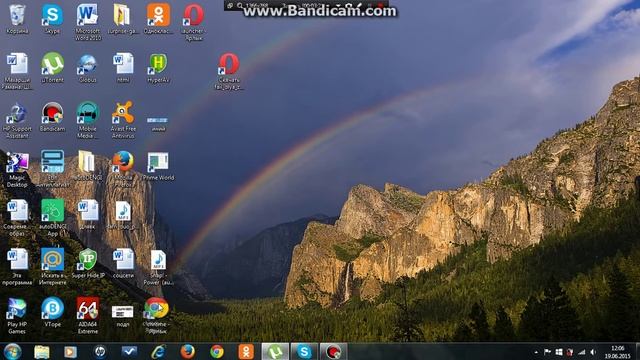Open the volume control in tray
Image resolution: width=640 pixels, height=360 pixels.
[593, 352]
